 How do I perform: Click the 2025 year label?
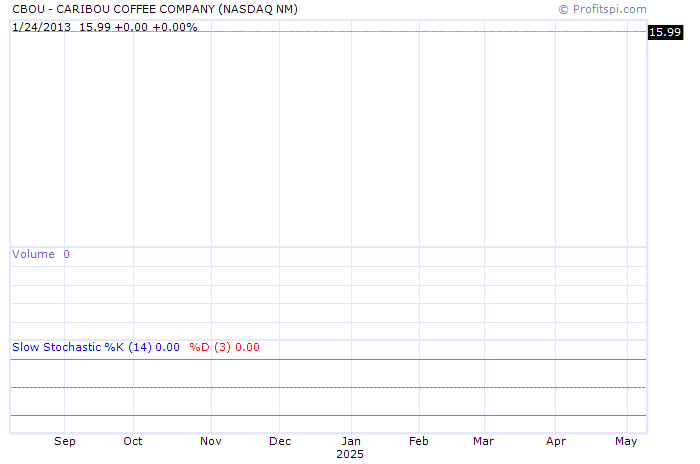[350, 454]
